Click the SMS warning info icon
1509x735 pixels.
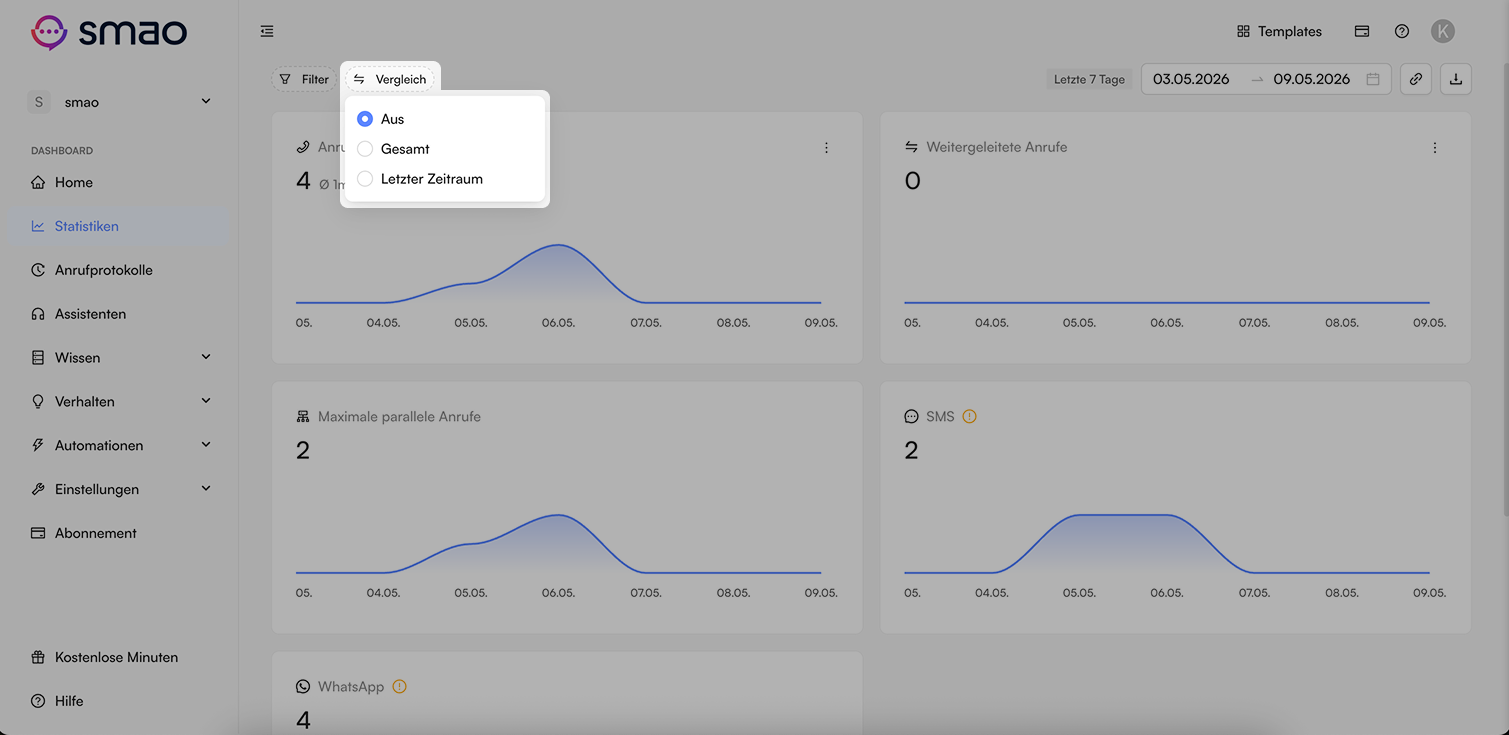(x=969, y=416)
